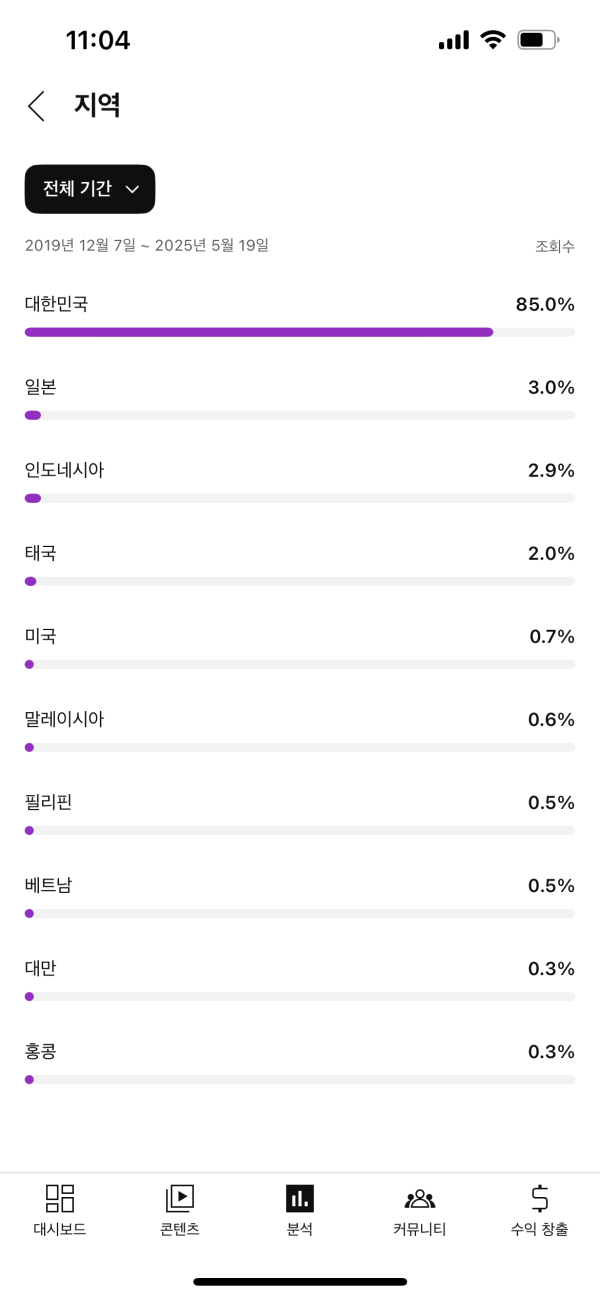Open the 대시보드 dashboard icon
Screen dimensions: 600x1298
[60, 1198]
